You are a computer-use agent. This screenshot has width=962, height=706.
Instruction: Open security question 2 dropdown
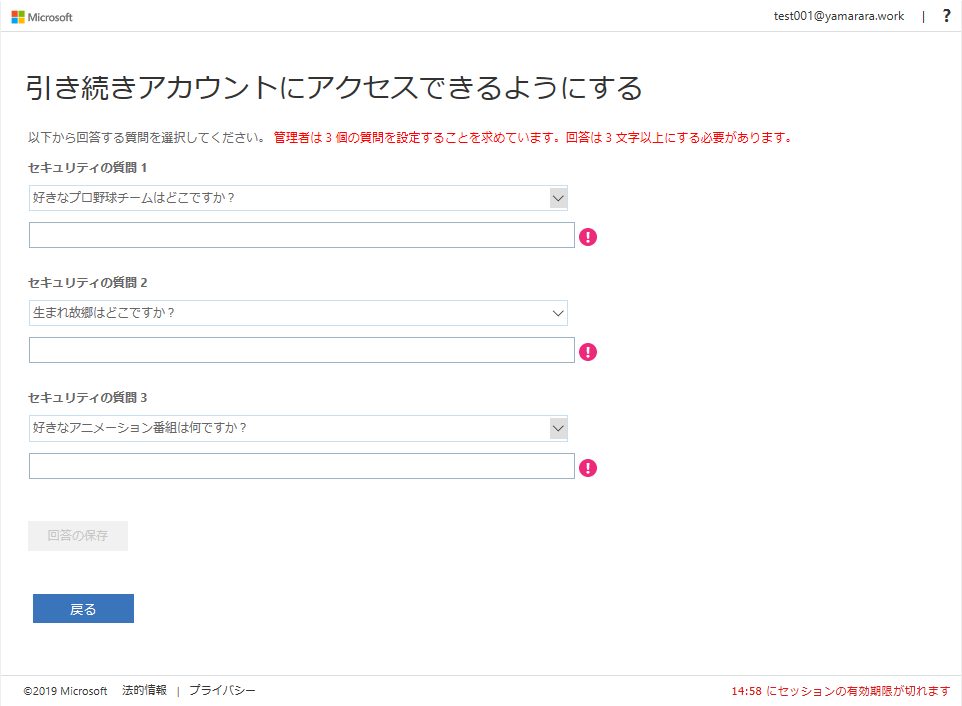[298, 313]
